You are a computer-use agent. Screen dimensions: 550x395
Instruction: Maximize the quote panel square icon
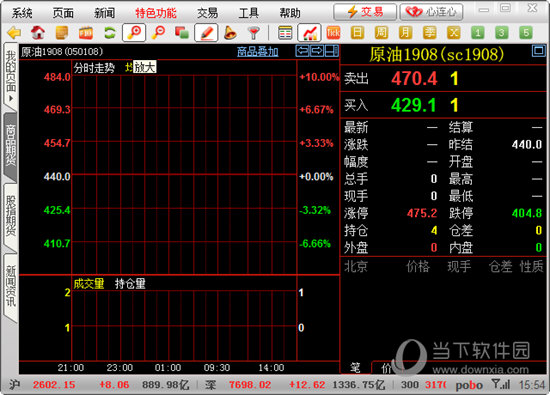pyautogui.click(x=539, y=51)
